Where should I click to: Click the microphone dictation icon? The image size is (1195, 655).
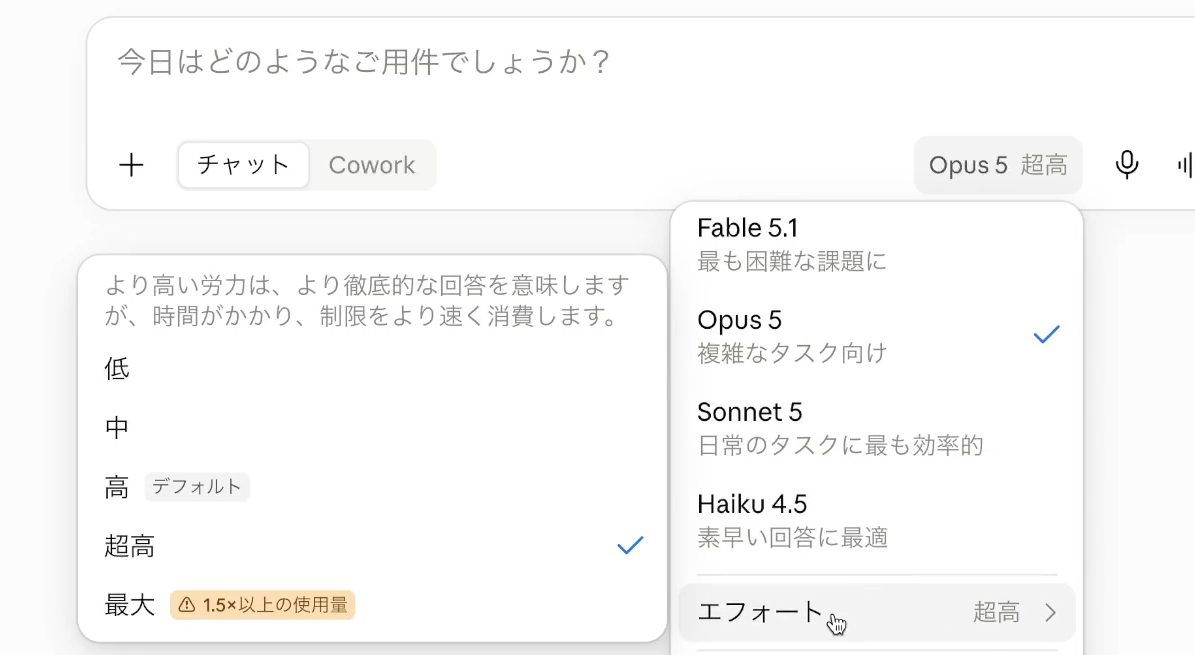pyautogui.click(x=1126, y=165)
